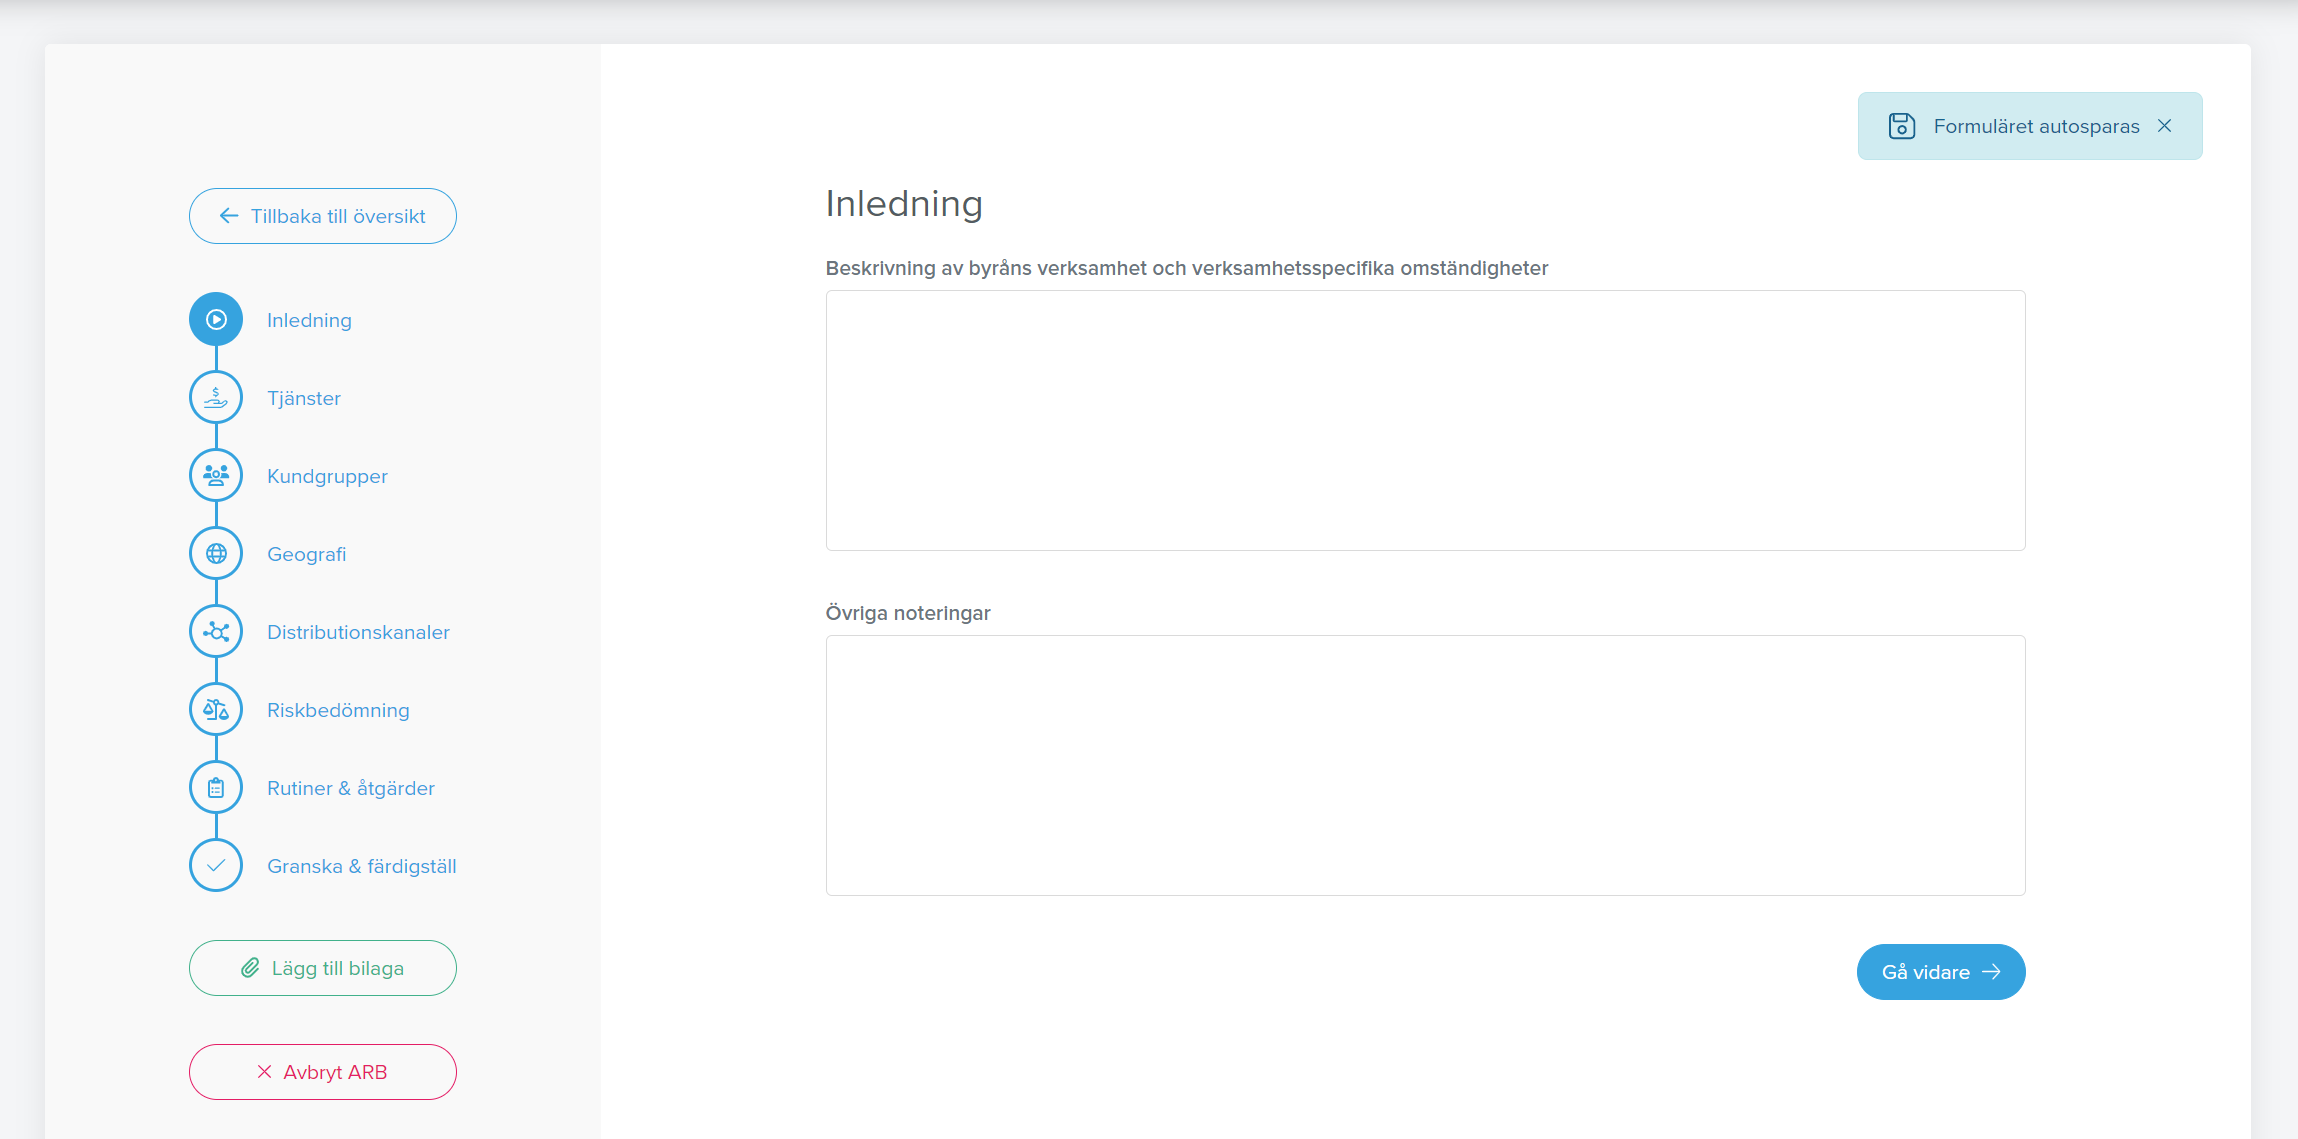Screen dimensions: 2298x1139
Task: Go to Granska & färdigställ step label
Action: coord(362,866)
